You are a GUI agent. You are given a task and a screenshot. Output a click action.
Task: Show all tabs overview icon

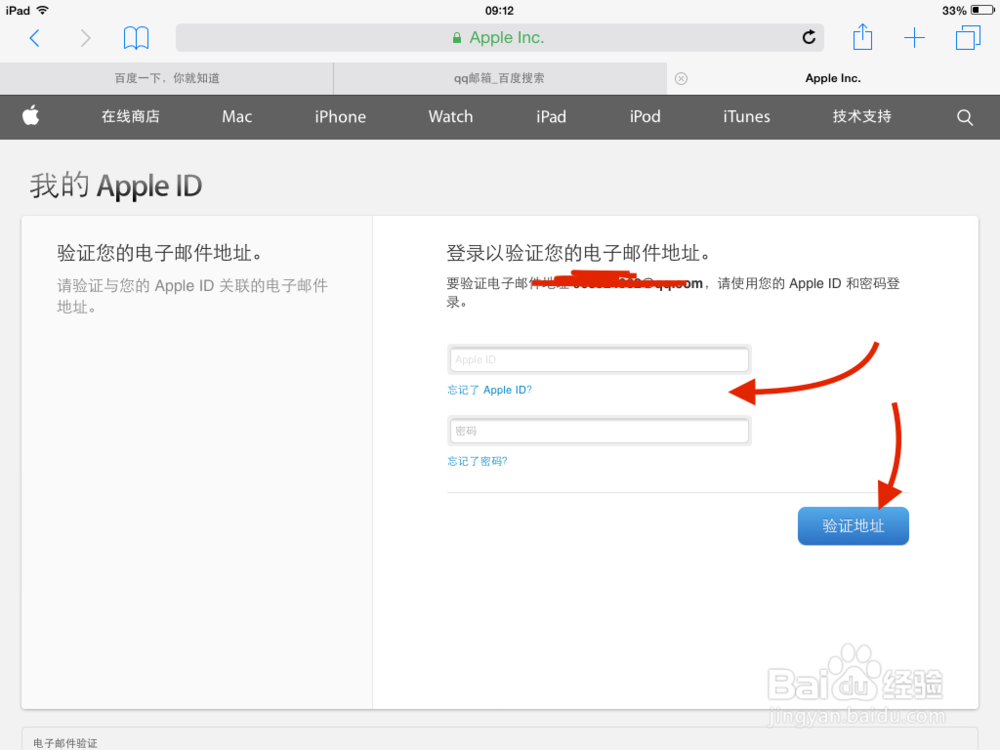[967, 38]
